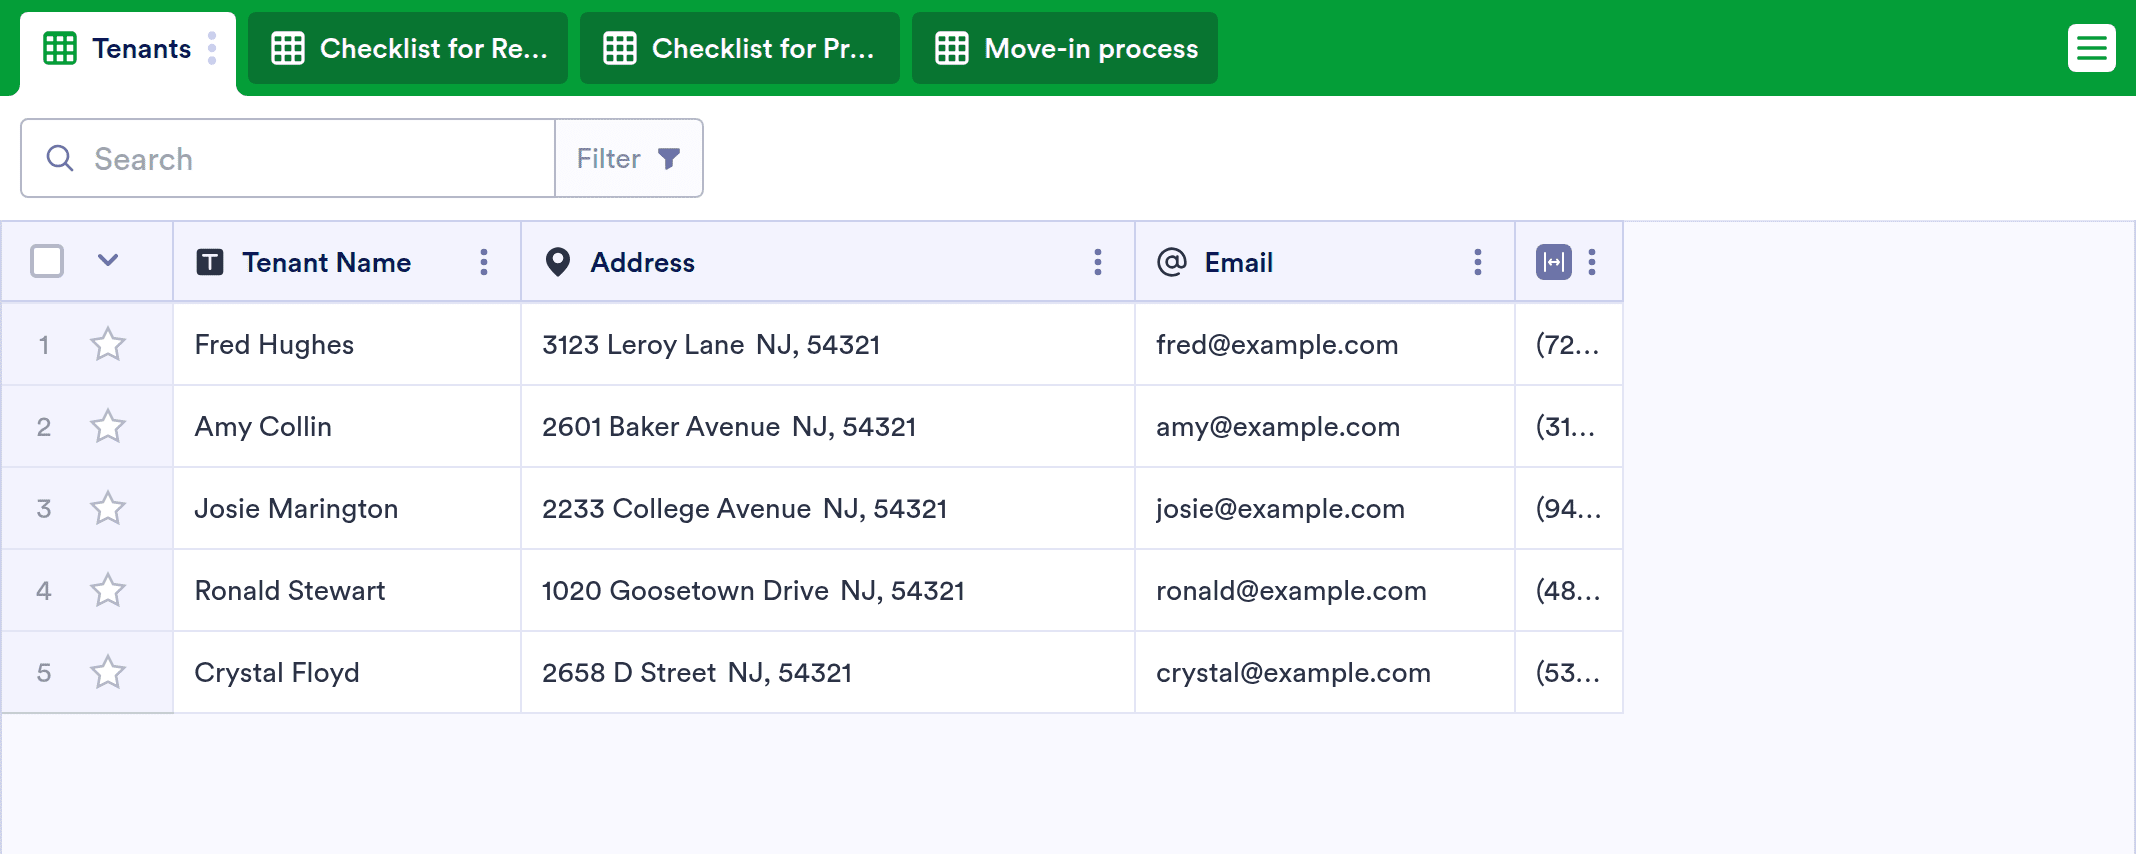Open the Checklist for Re... tab
The height and width of the screenshot is (854, 2136).
click(x=408, y=48)
